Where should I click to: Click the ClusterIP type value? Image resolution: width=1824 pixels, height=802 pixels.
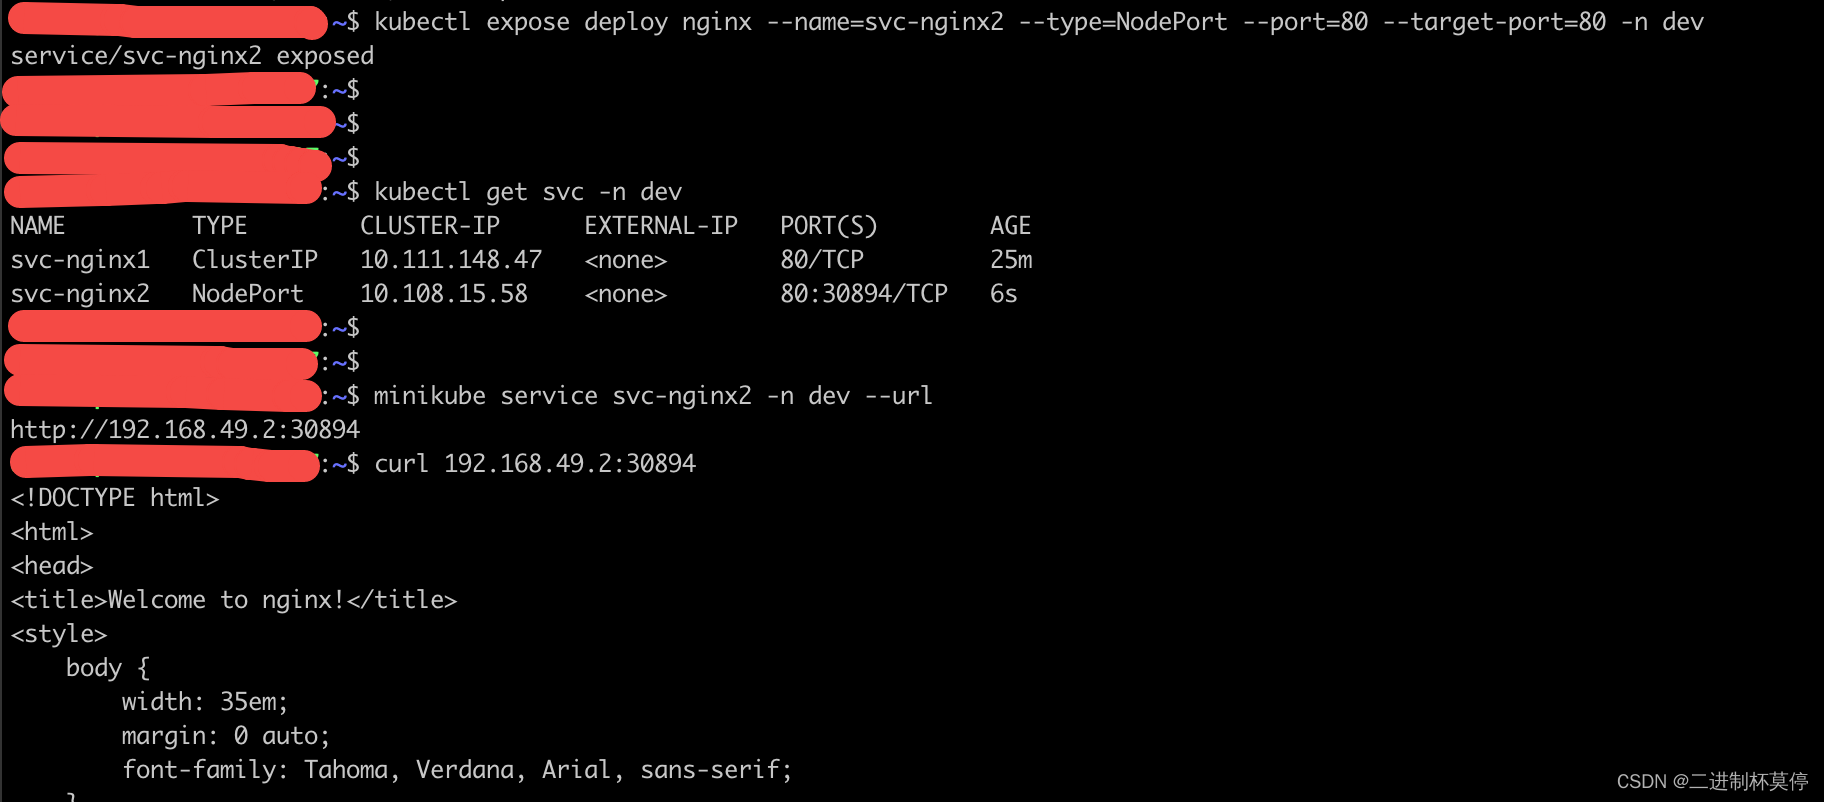click(x=255, y=260)
